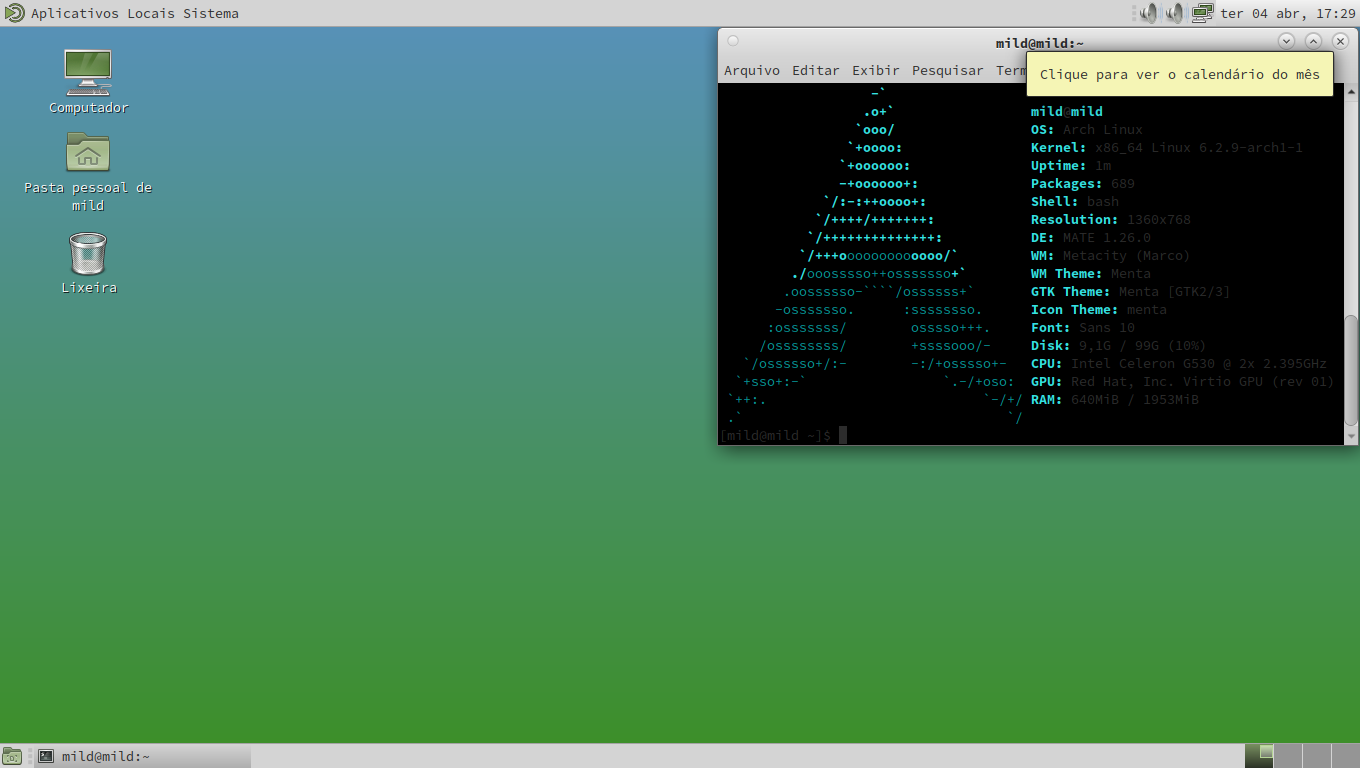Click the 'Uptime: 1m' line
Screen dimensions: 1360x768
pyautogui.click(x=1071, y=166)
